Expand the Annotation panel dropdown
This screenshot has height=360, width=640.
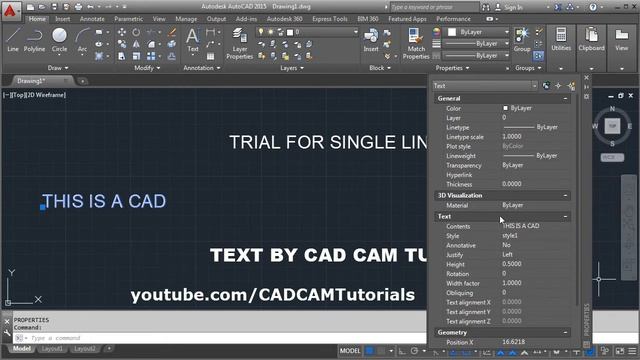(x=202, y=68)
